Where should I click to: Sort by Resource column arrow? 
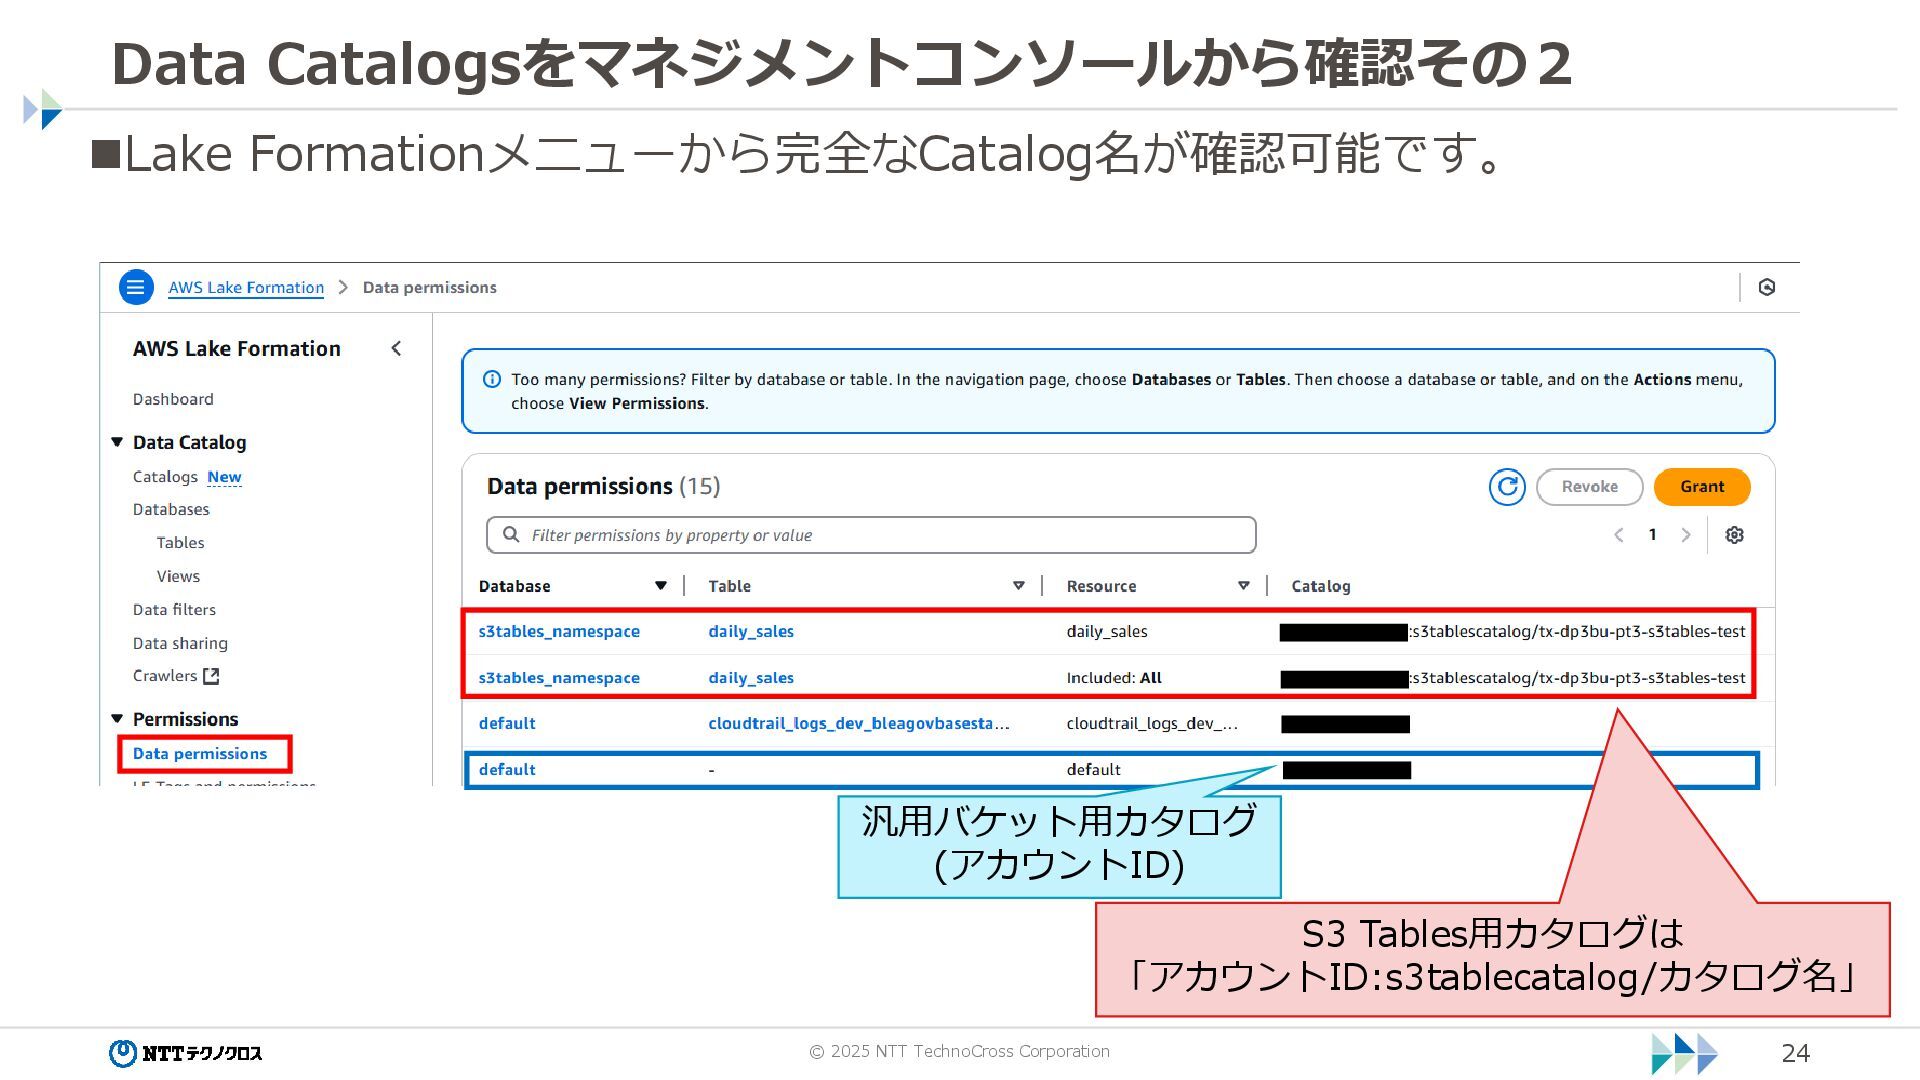click(x=1243, y=586)
